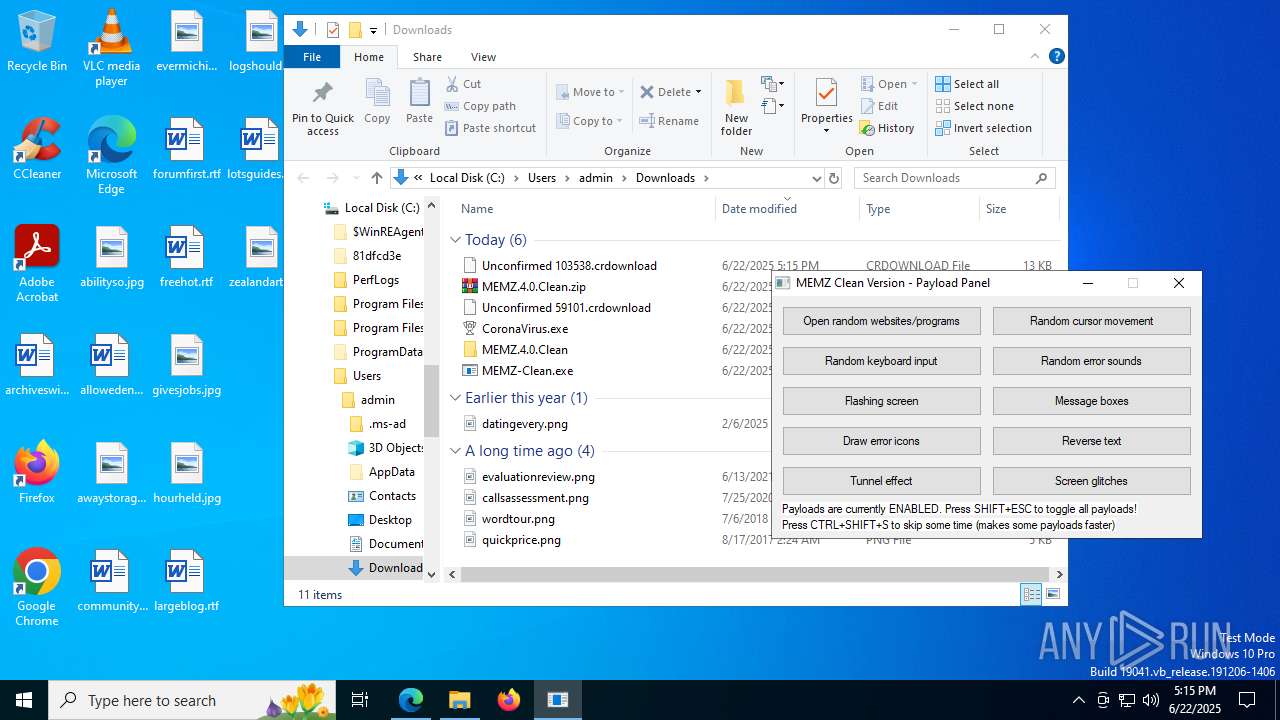The height and width of the screenshot is (720, 1280).
Task: Toggle Screen glitches payload
Action: (1091, 481)
